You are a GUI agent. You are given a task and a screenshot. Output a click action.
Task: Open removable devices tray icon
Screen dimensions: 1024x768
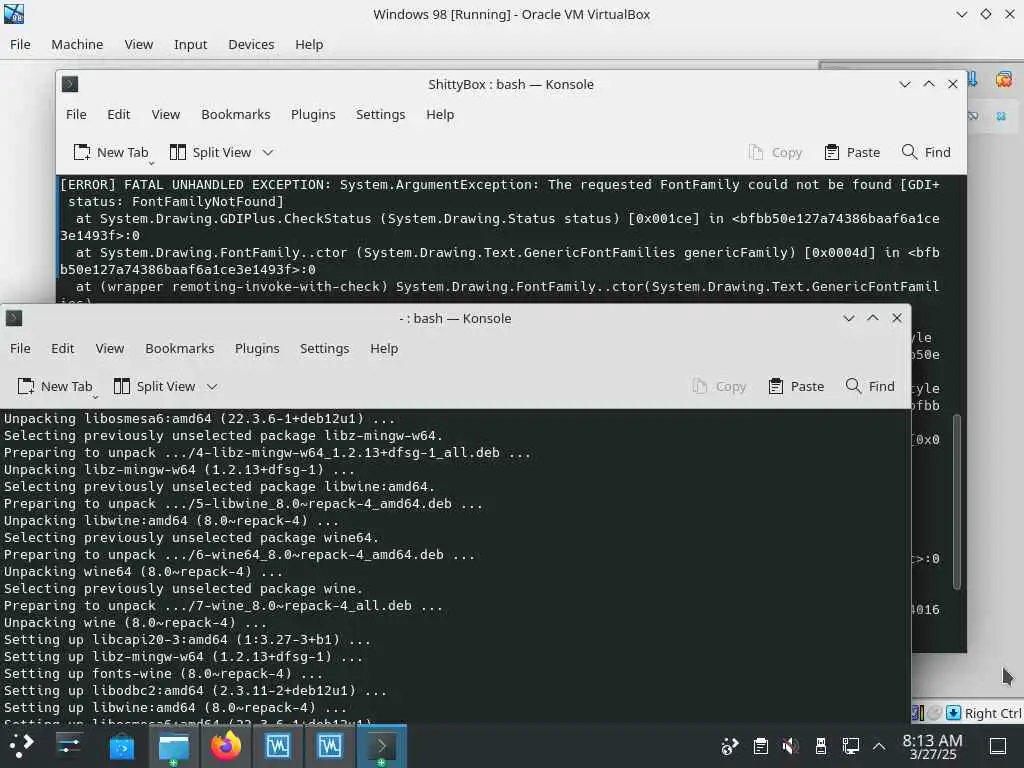[821, 746]
